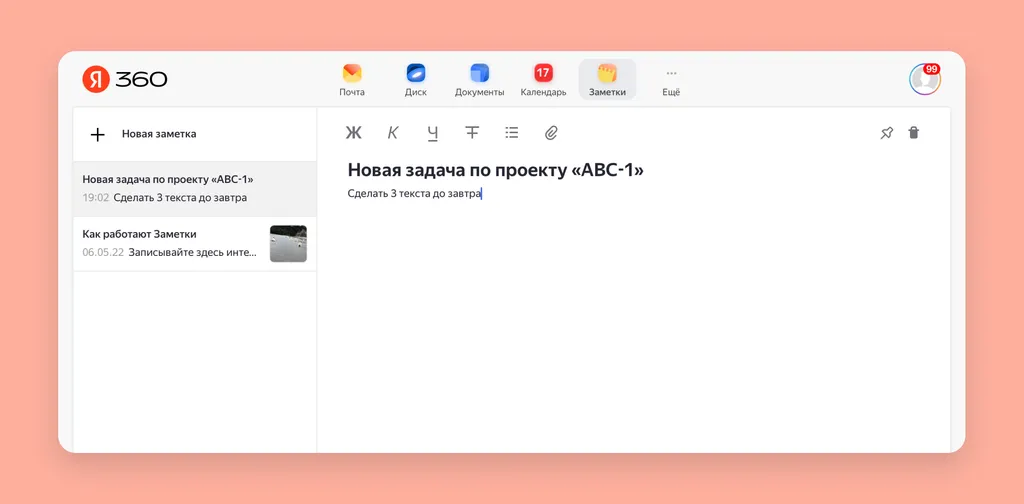The width and height of the screenshot is (1024, 504).
Task: Click the 06.05.22 date in note list
Action: [x=103, y=253]
